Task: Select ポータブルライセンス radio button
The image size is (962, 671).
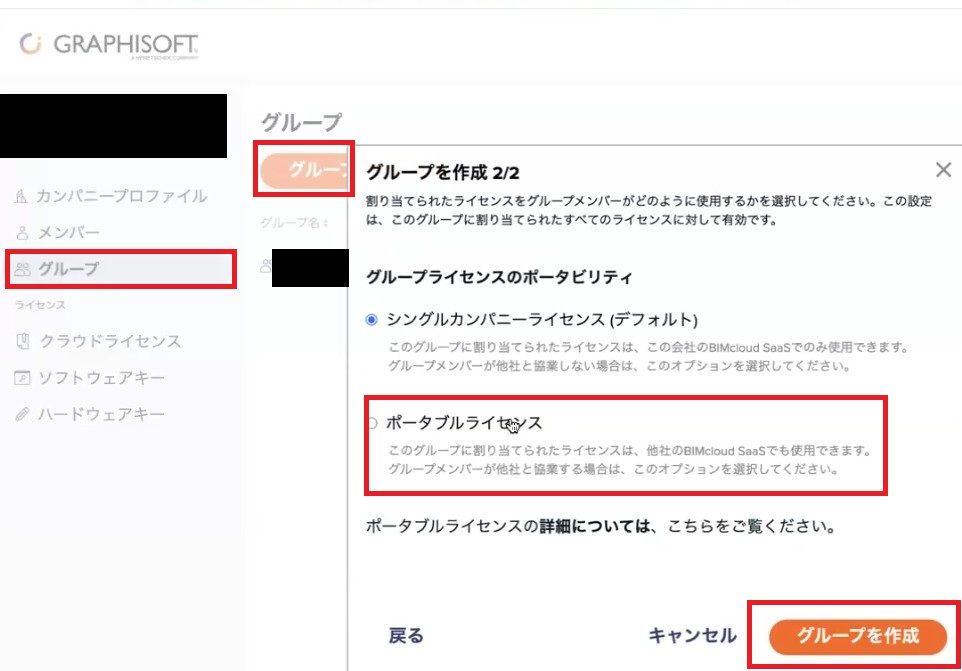Action: [x=372, y=423]
